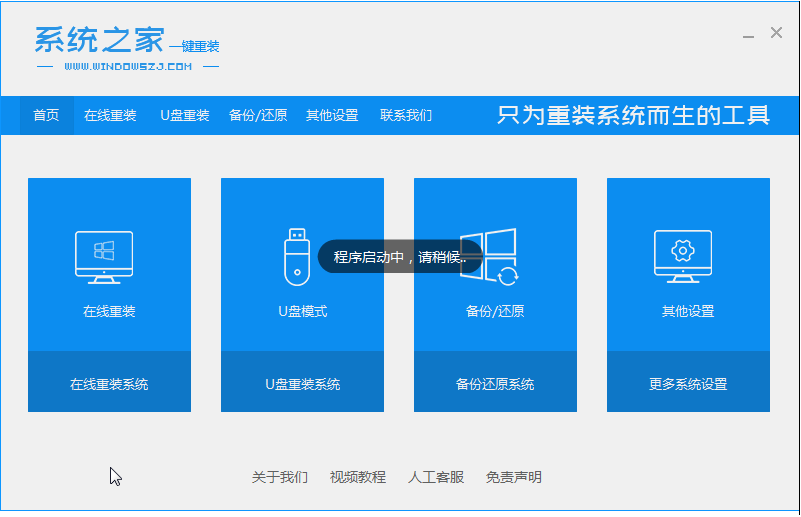Click the online reinstall monitor icon

click(104, 257)
